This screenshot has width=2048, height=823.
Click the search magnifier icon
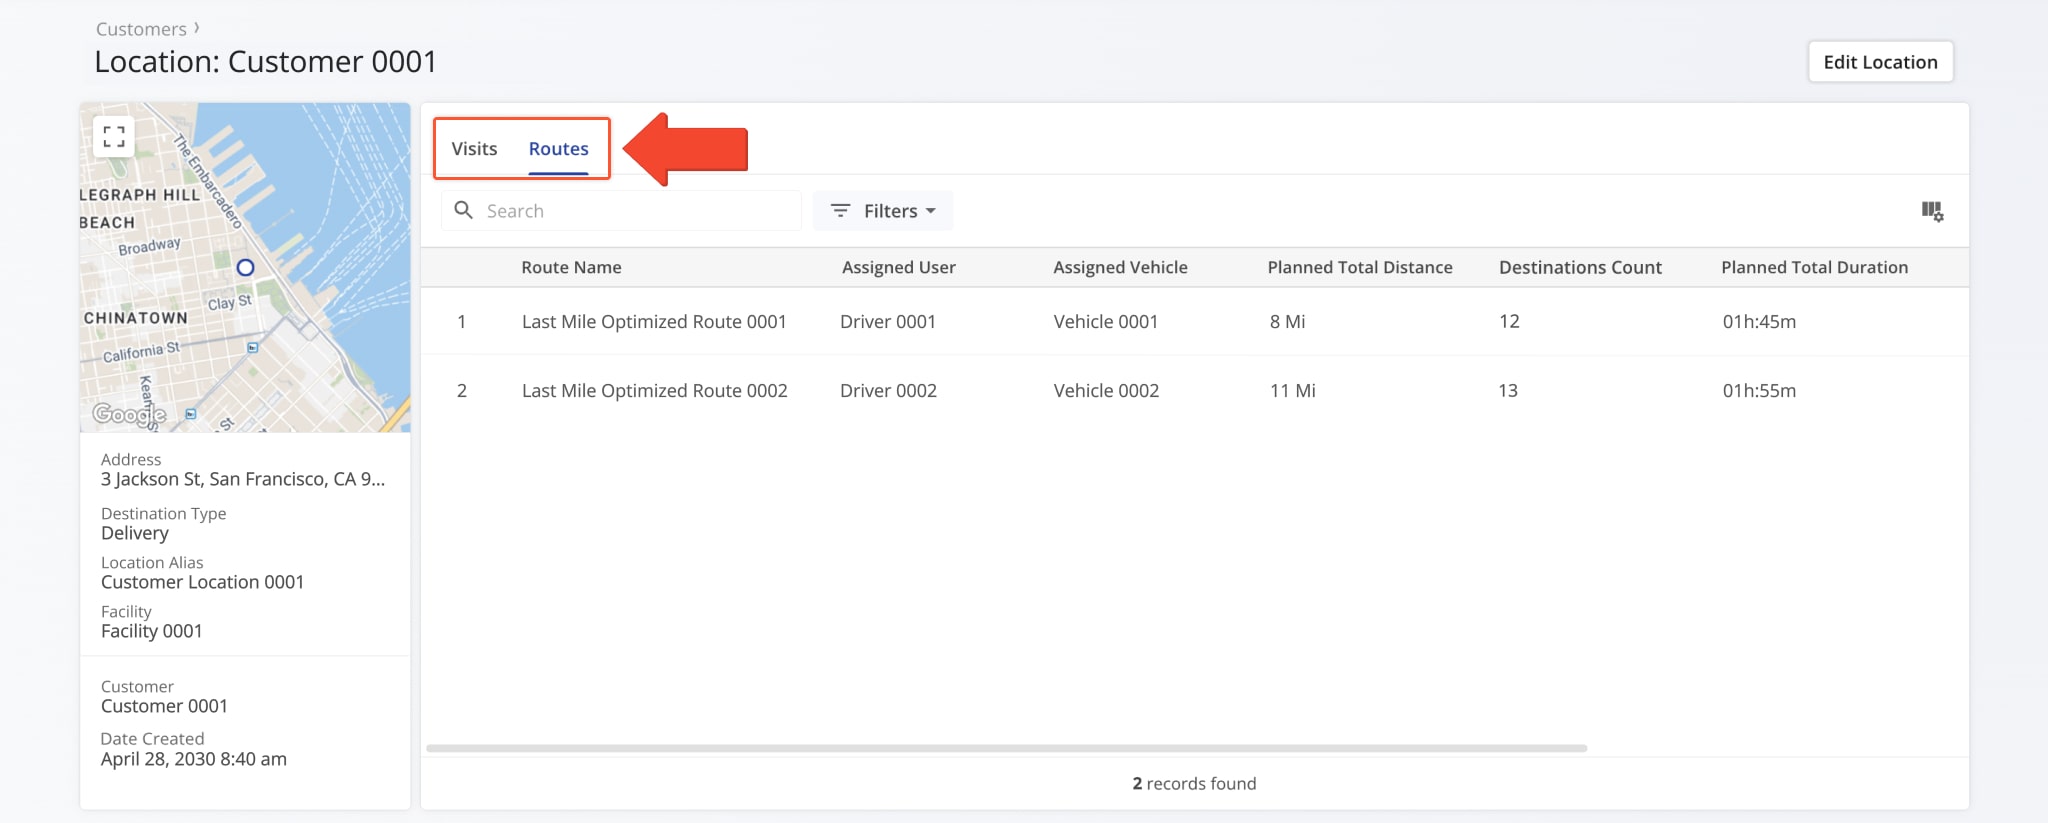point(463,210)
